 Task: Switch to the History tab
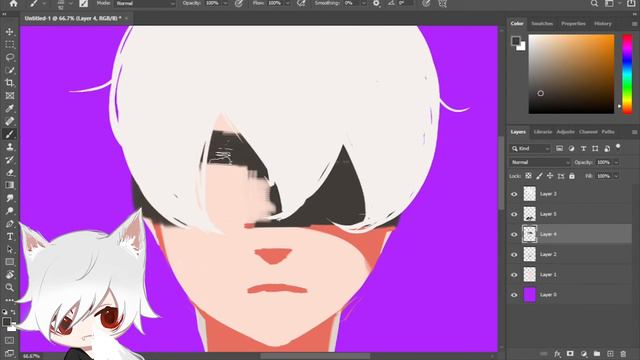coord(602,24)
